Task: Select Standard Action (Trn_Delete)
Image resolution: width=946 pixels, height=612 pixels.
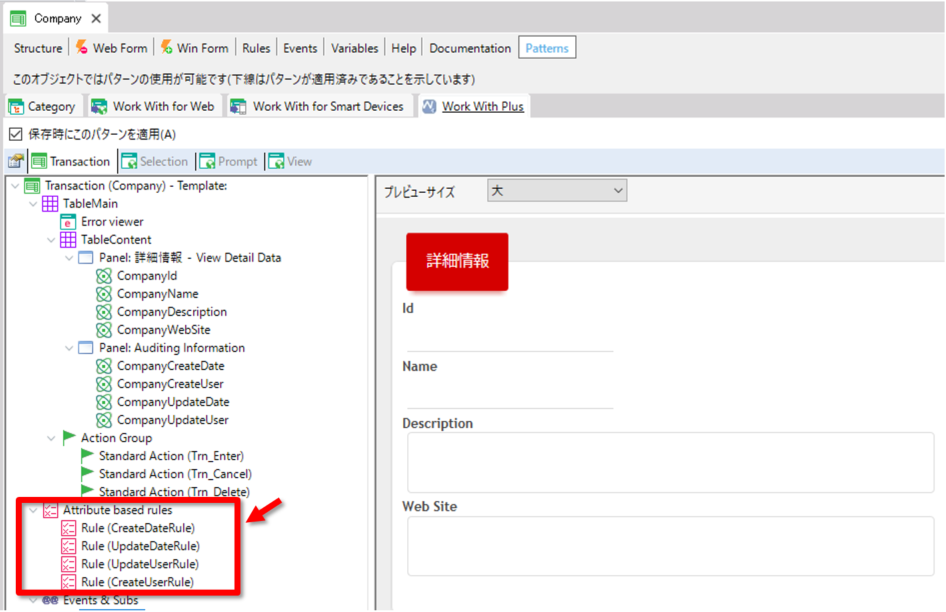Action: (174, 492)
